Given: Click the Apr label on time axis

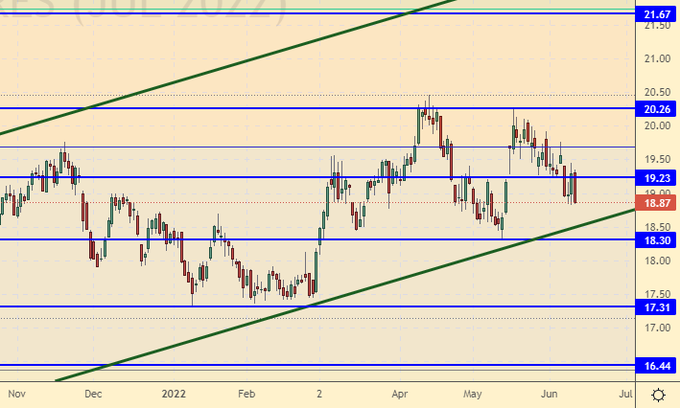Looking at the screenshot, I should [398, 394].
